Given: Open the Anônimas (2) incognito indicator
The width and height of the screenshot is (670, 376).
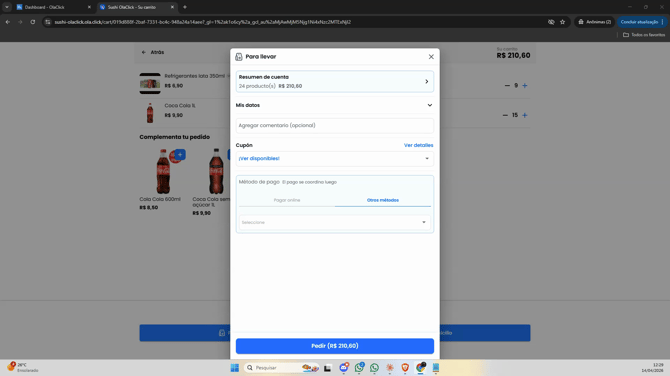Looking at the screenshot, I should (594, 22).
